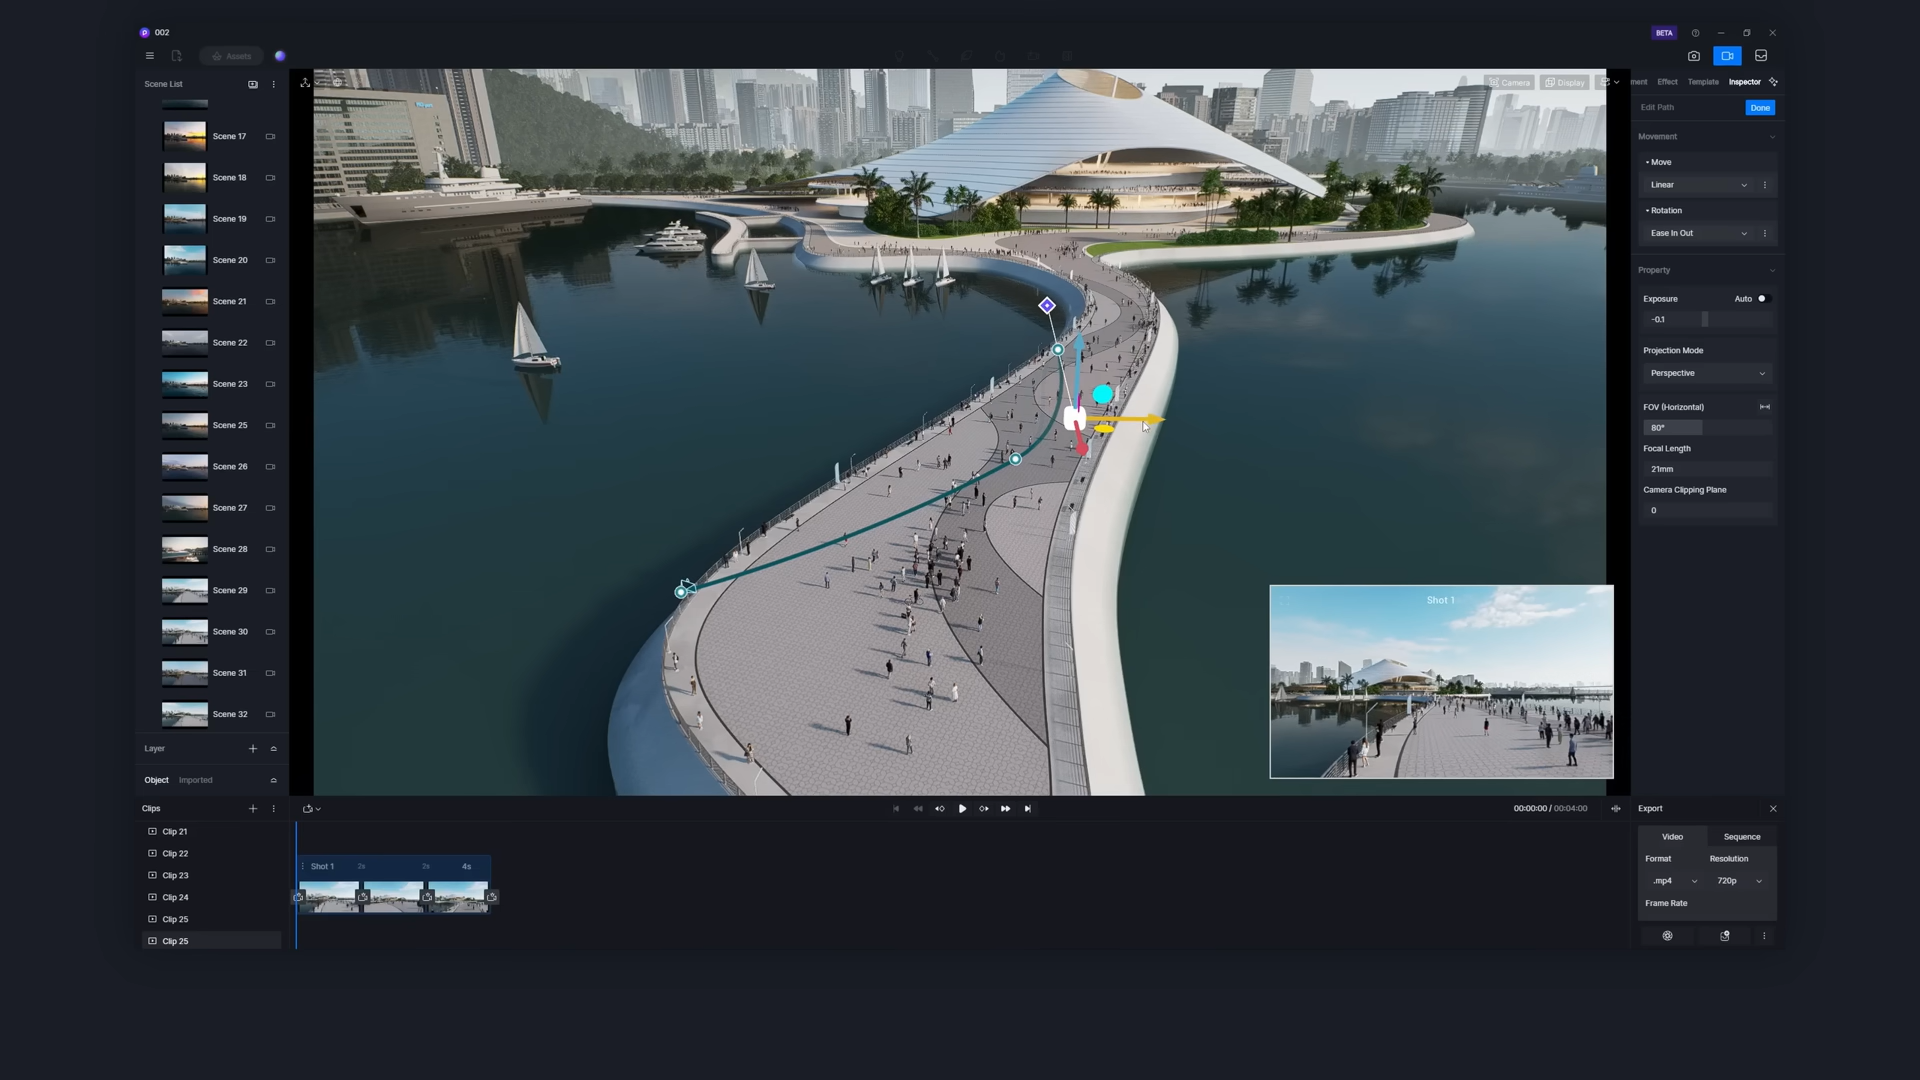Update camera for Scene 22
The height and width of the screenshot is (1080, 1920).
[x=270, y=343]
